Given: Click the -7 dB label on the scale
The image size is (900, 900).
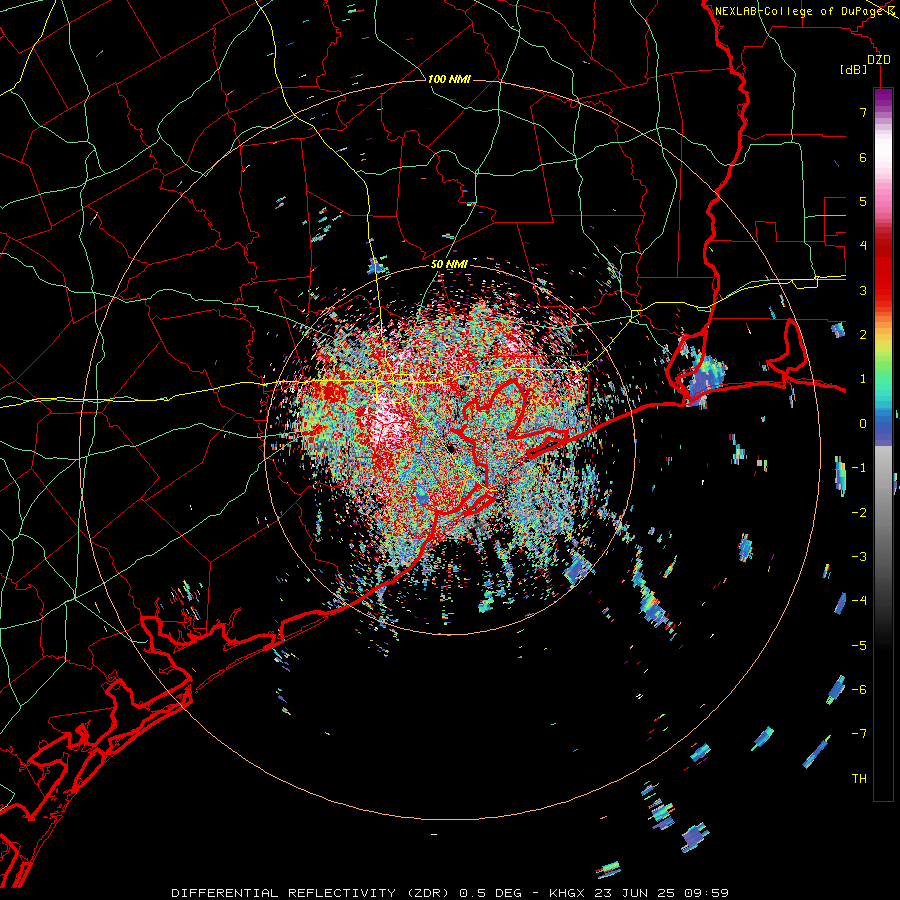Looking at the screenshot, I should click(859, 734).
